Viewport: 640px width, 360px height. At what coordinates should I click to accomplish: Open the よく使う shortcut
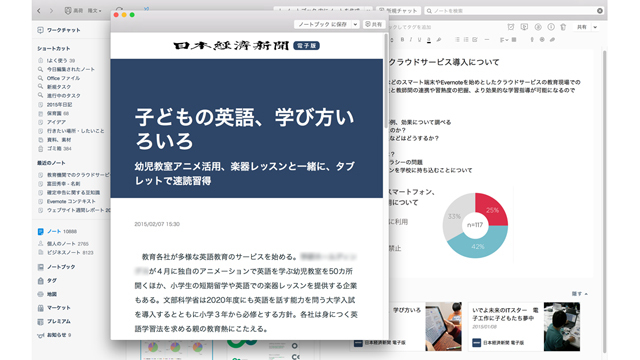56,60
